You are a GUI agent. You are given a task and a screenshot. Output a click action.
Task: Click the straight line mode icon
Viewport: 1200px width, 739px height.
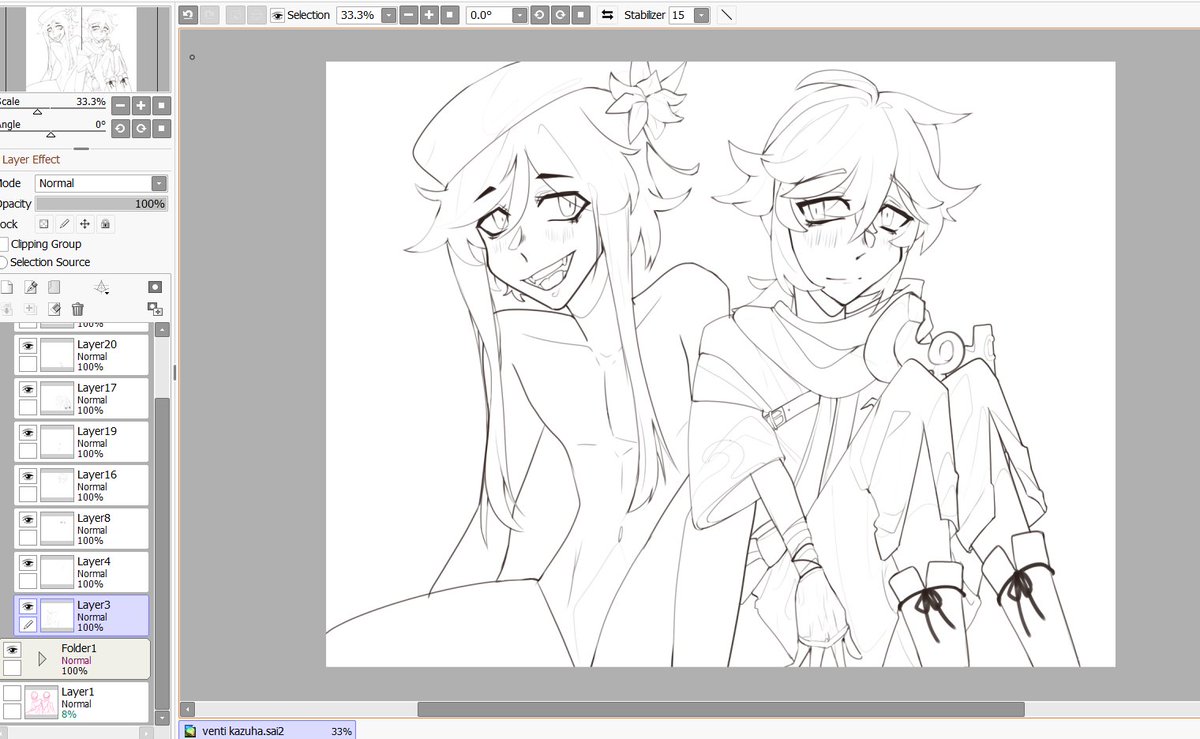(727, 15)
